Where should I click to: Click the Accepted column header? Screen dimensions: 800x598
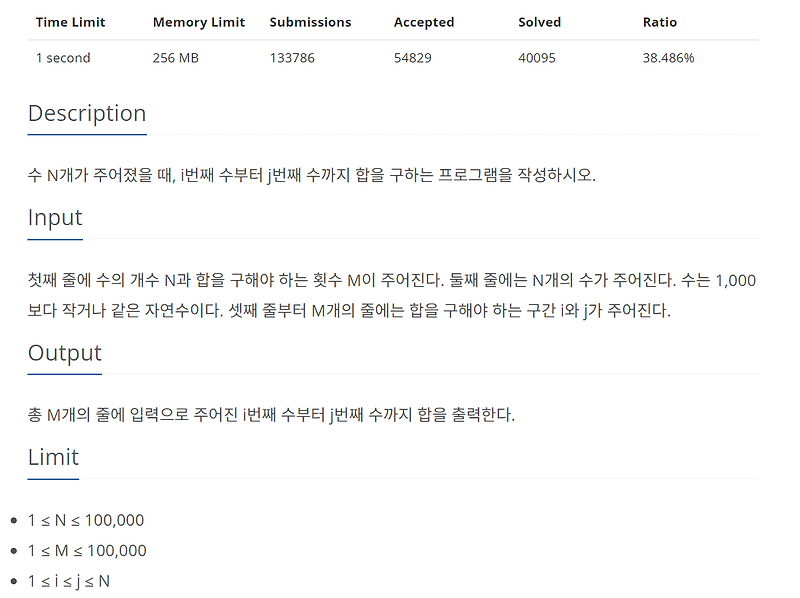424,22
